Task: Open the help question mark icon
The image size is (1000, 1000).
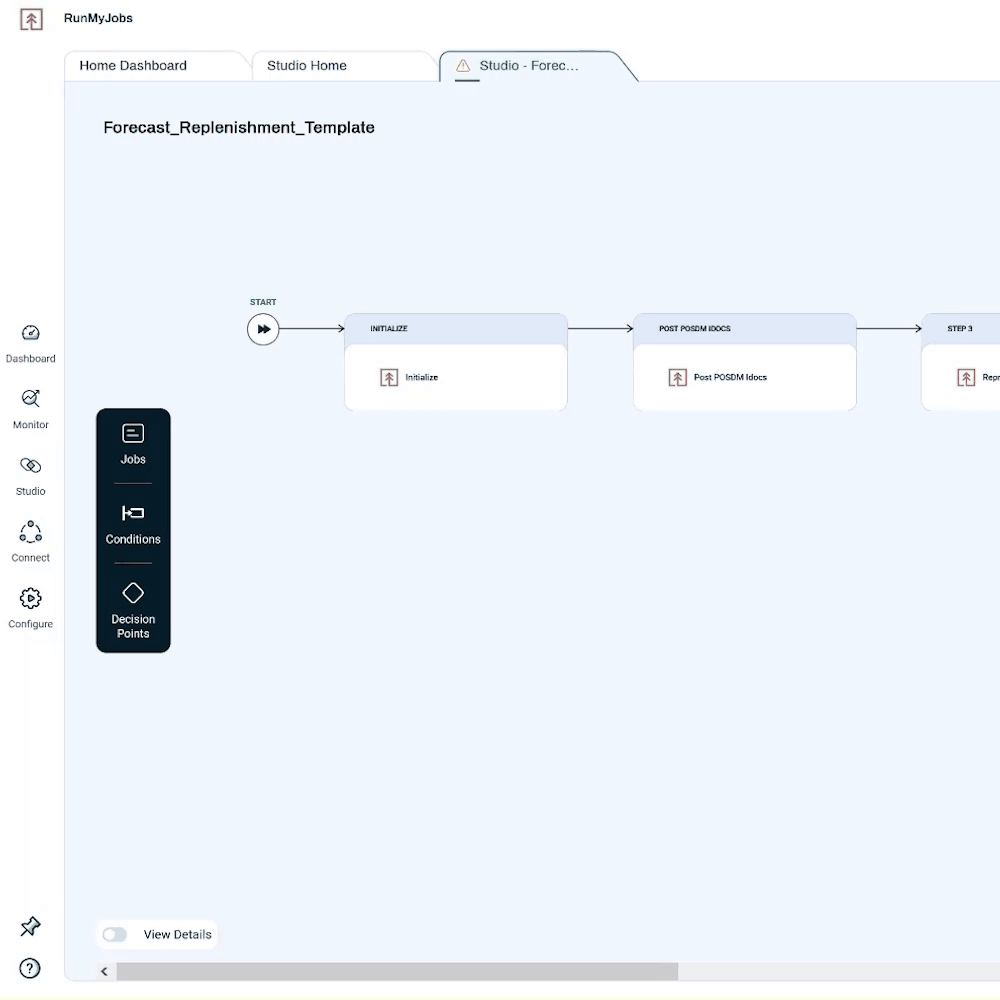Action: (x=30, y=968)
